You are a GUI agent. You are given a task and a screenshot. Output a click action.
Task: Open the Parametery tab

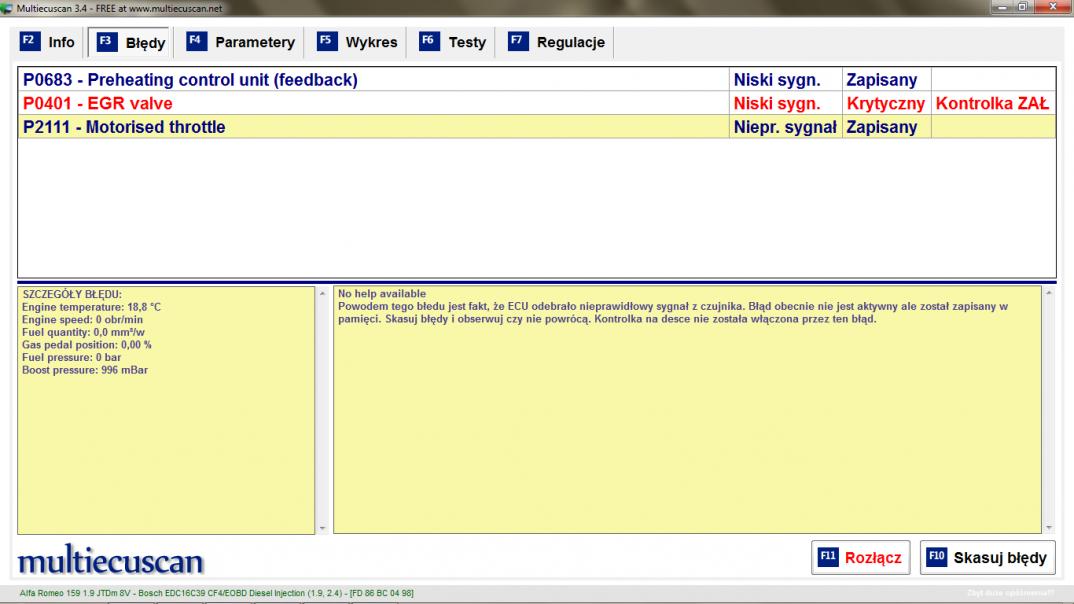(240, 42)
